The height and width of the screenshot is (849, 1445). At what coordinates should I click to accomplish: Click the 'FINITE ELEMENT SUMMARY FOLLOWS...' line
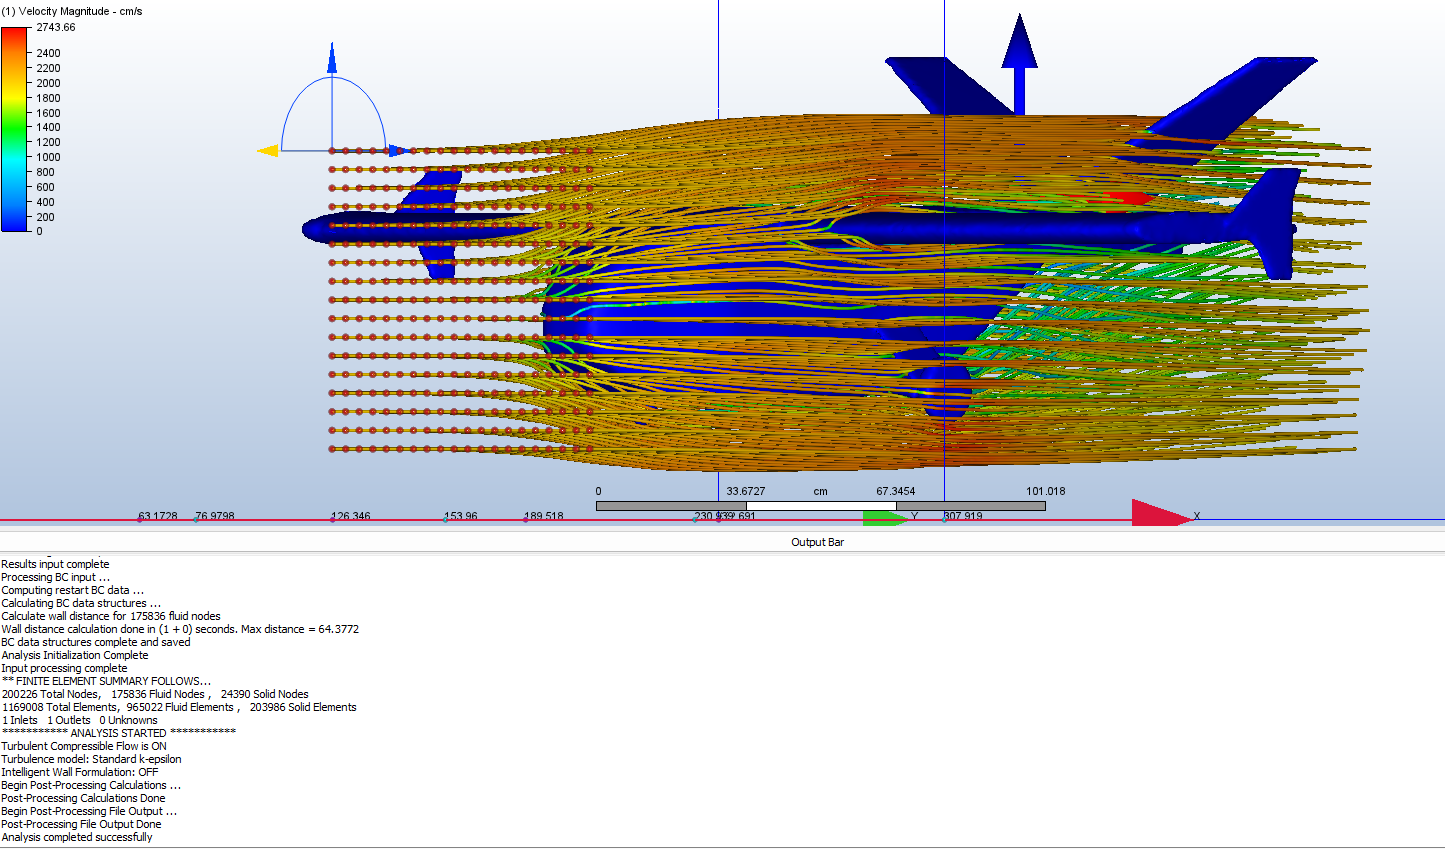(x=106, y=681)
